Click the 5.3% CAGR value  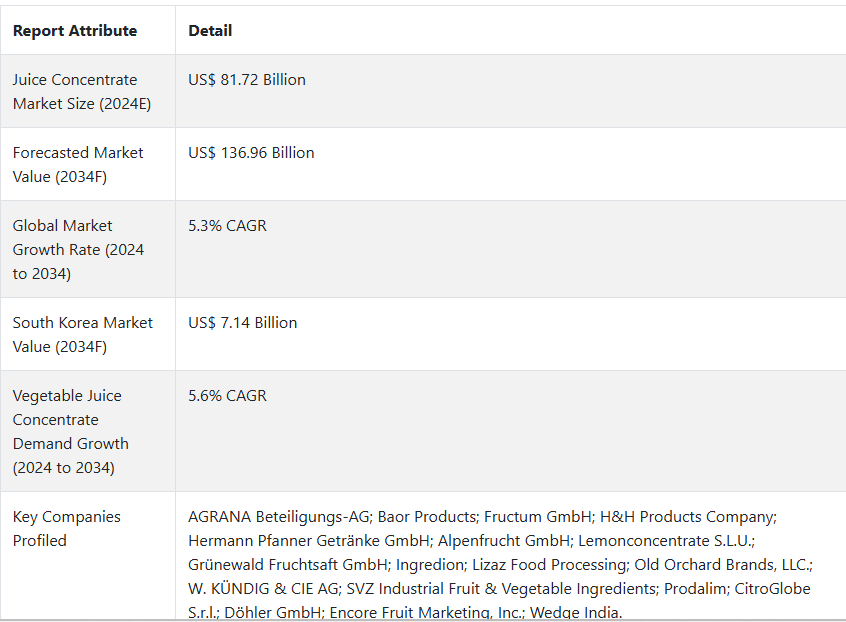[x=227, y=225]
